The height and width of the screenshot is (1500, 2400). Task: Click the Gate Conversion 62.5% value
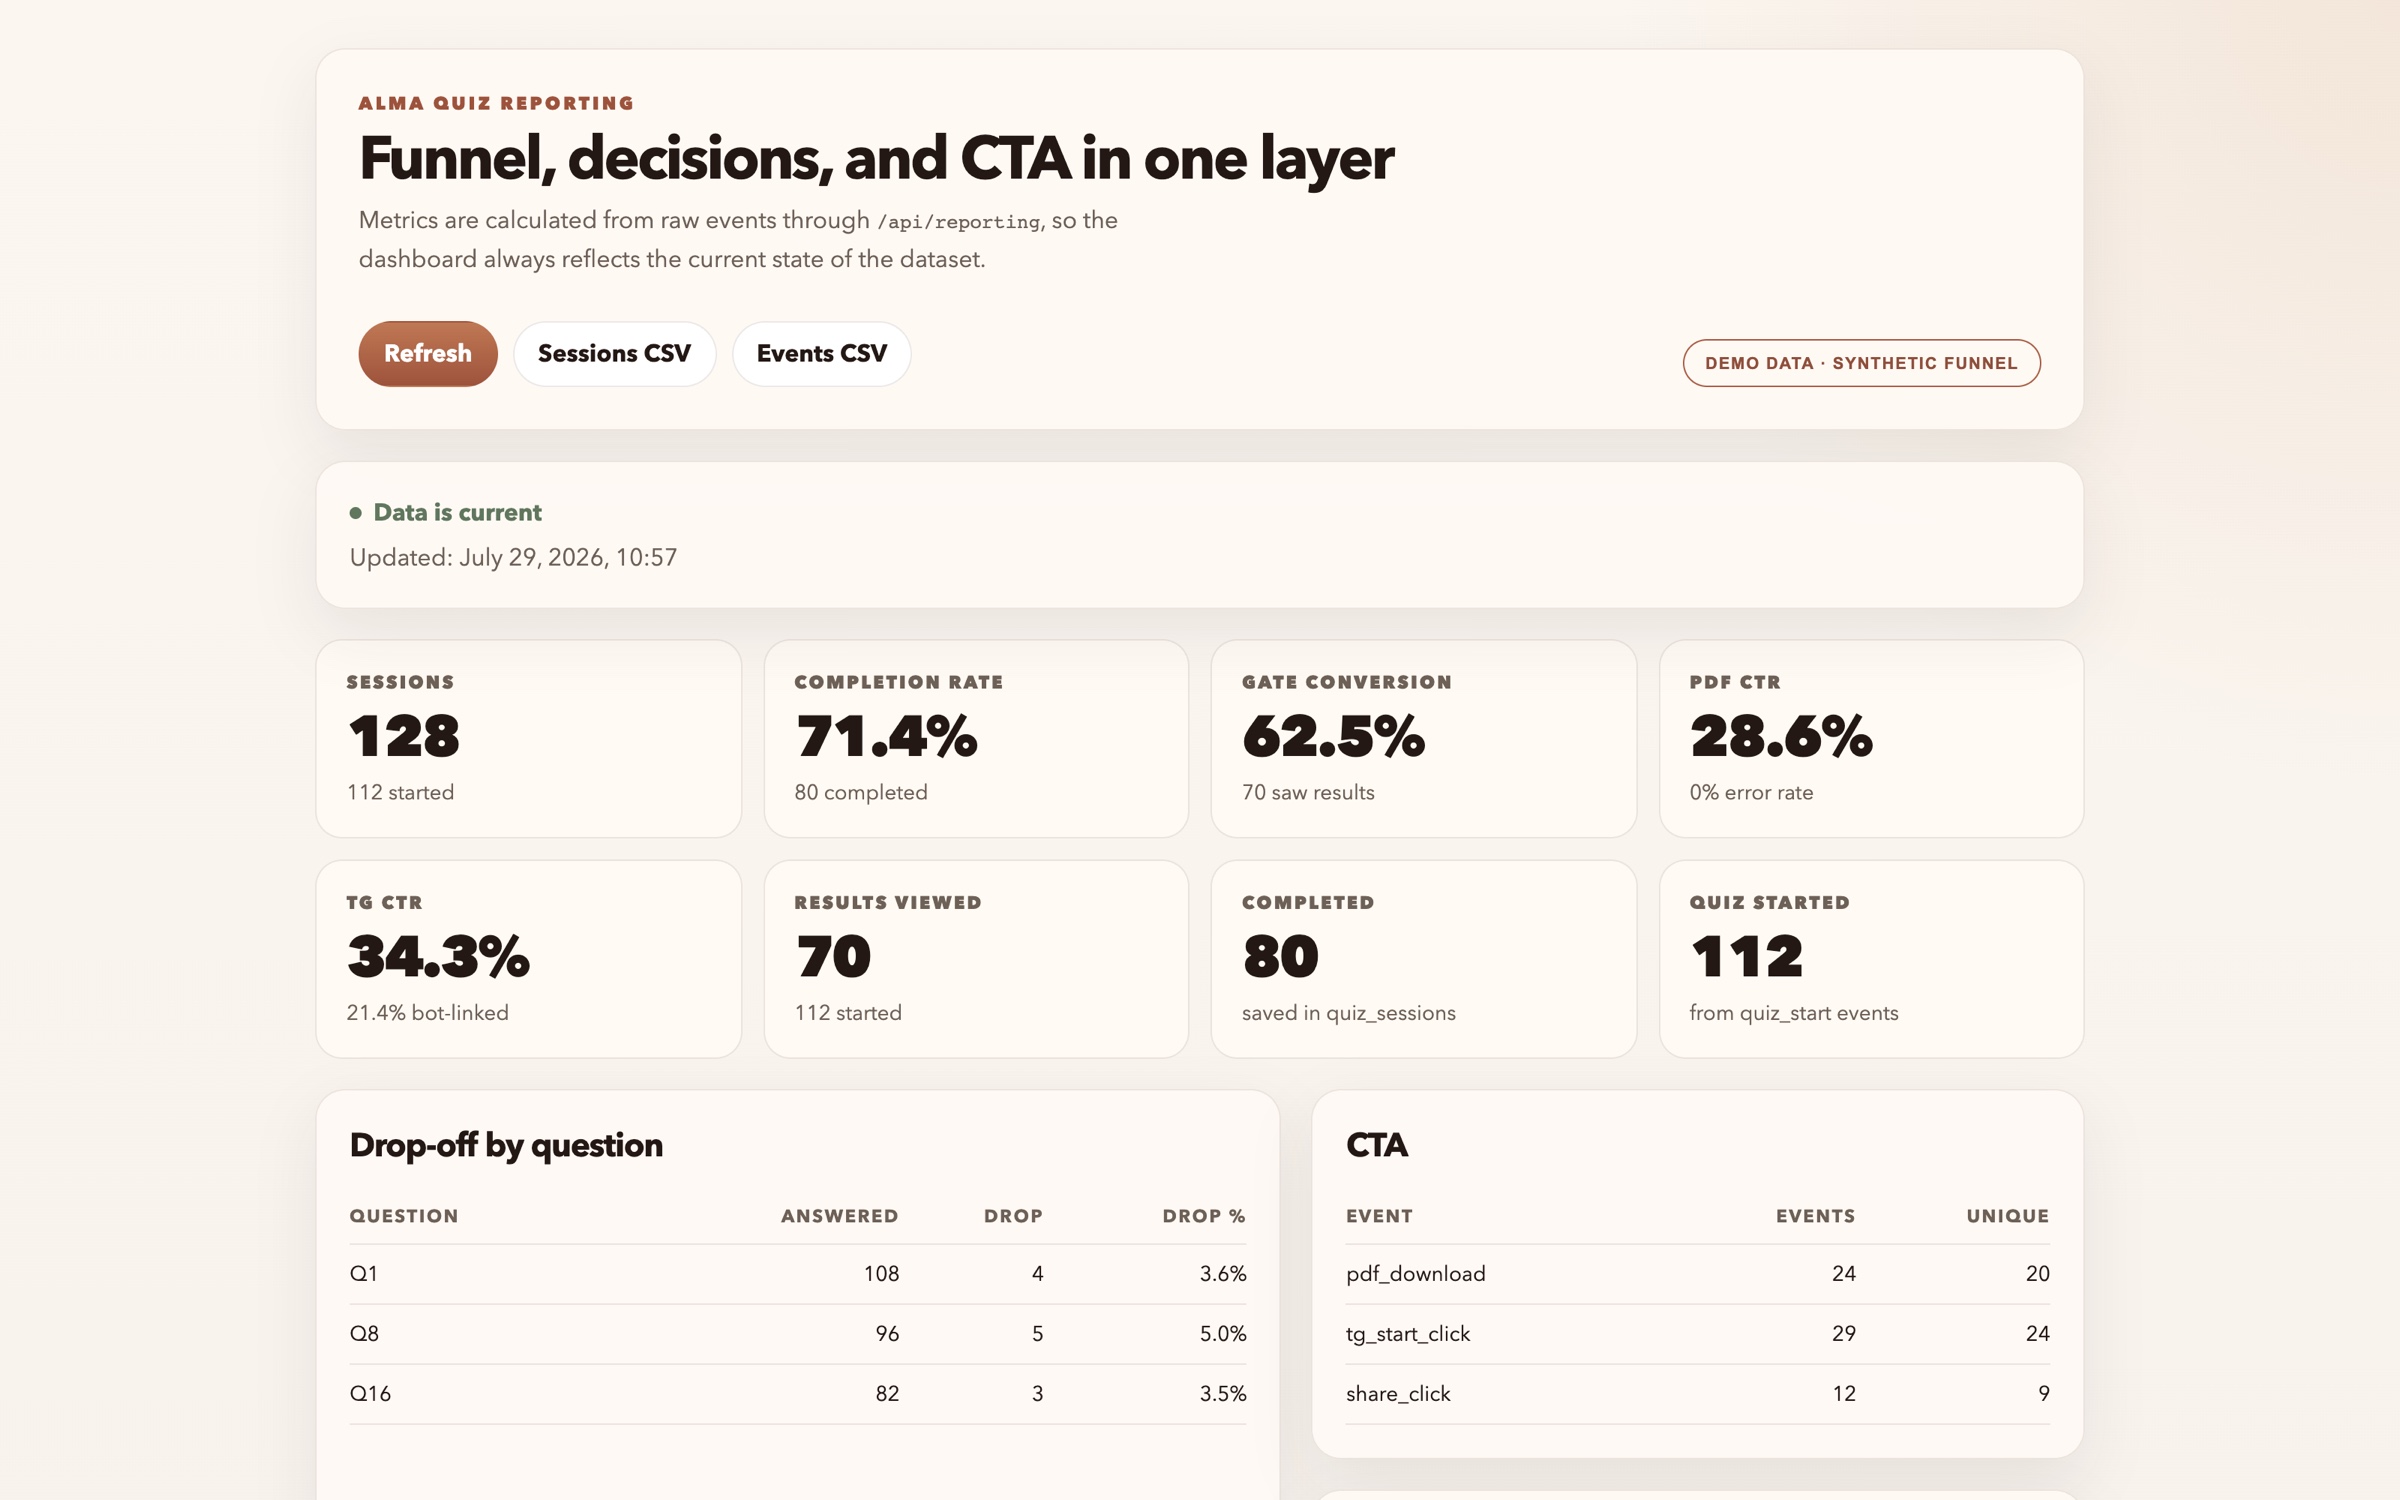pyautogui.click(x=1333, y=736)
